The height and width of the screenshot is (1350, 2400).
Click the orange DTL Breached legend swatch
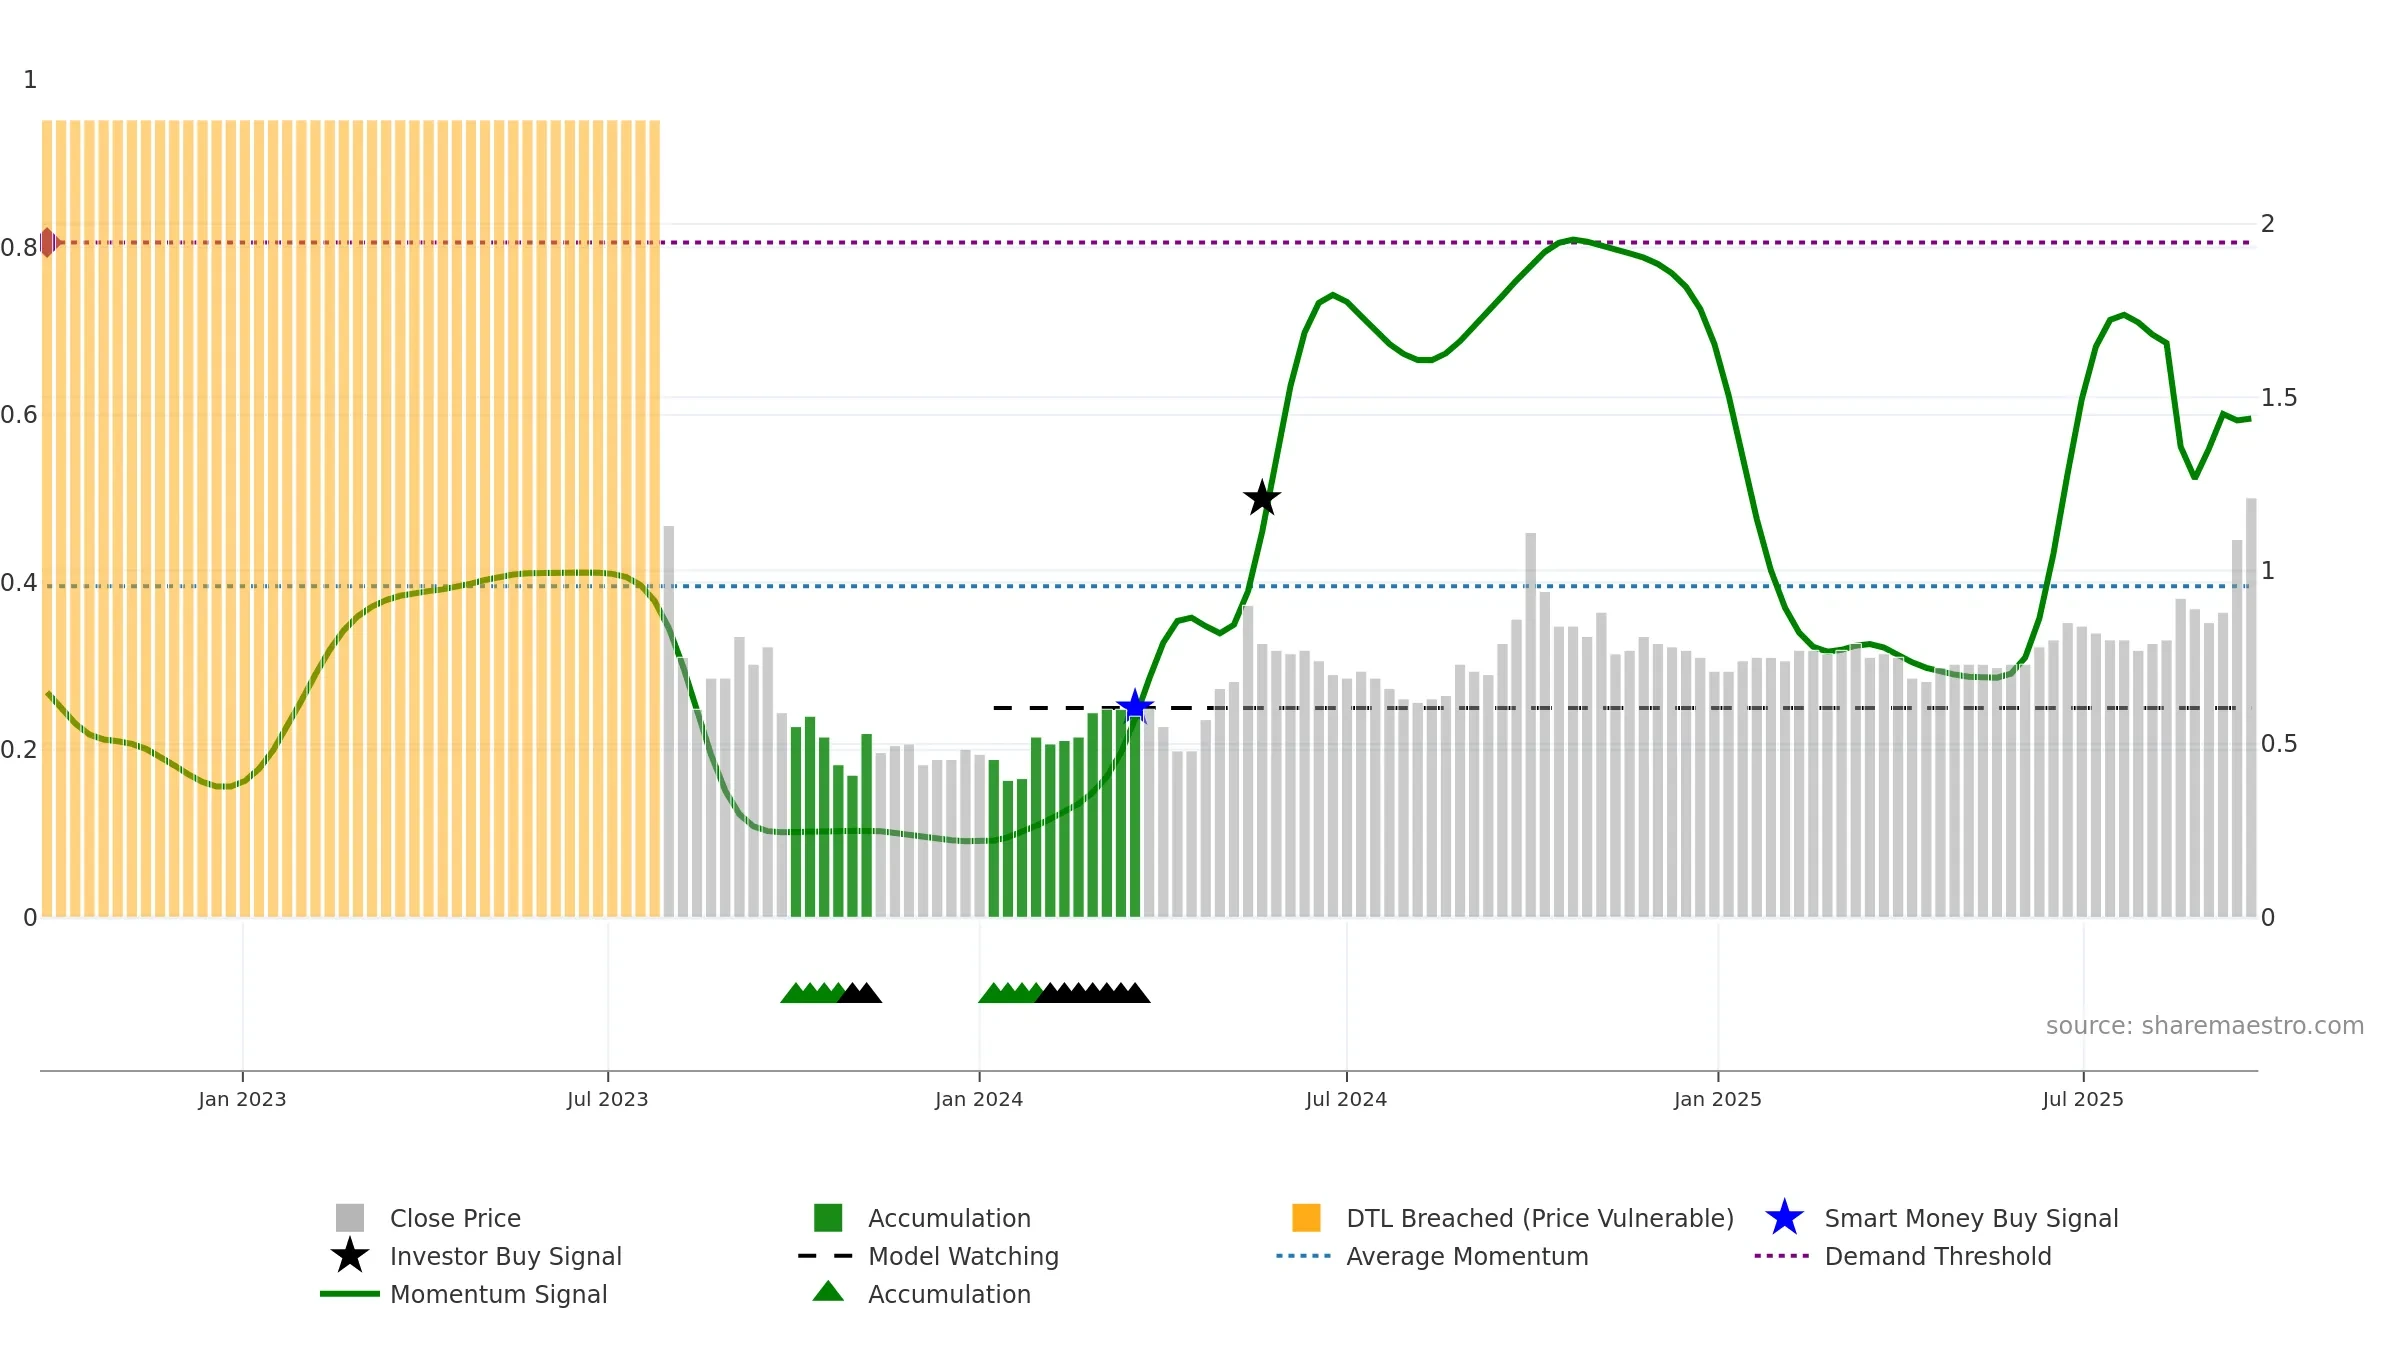click(x=1306, y=1218)
